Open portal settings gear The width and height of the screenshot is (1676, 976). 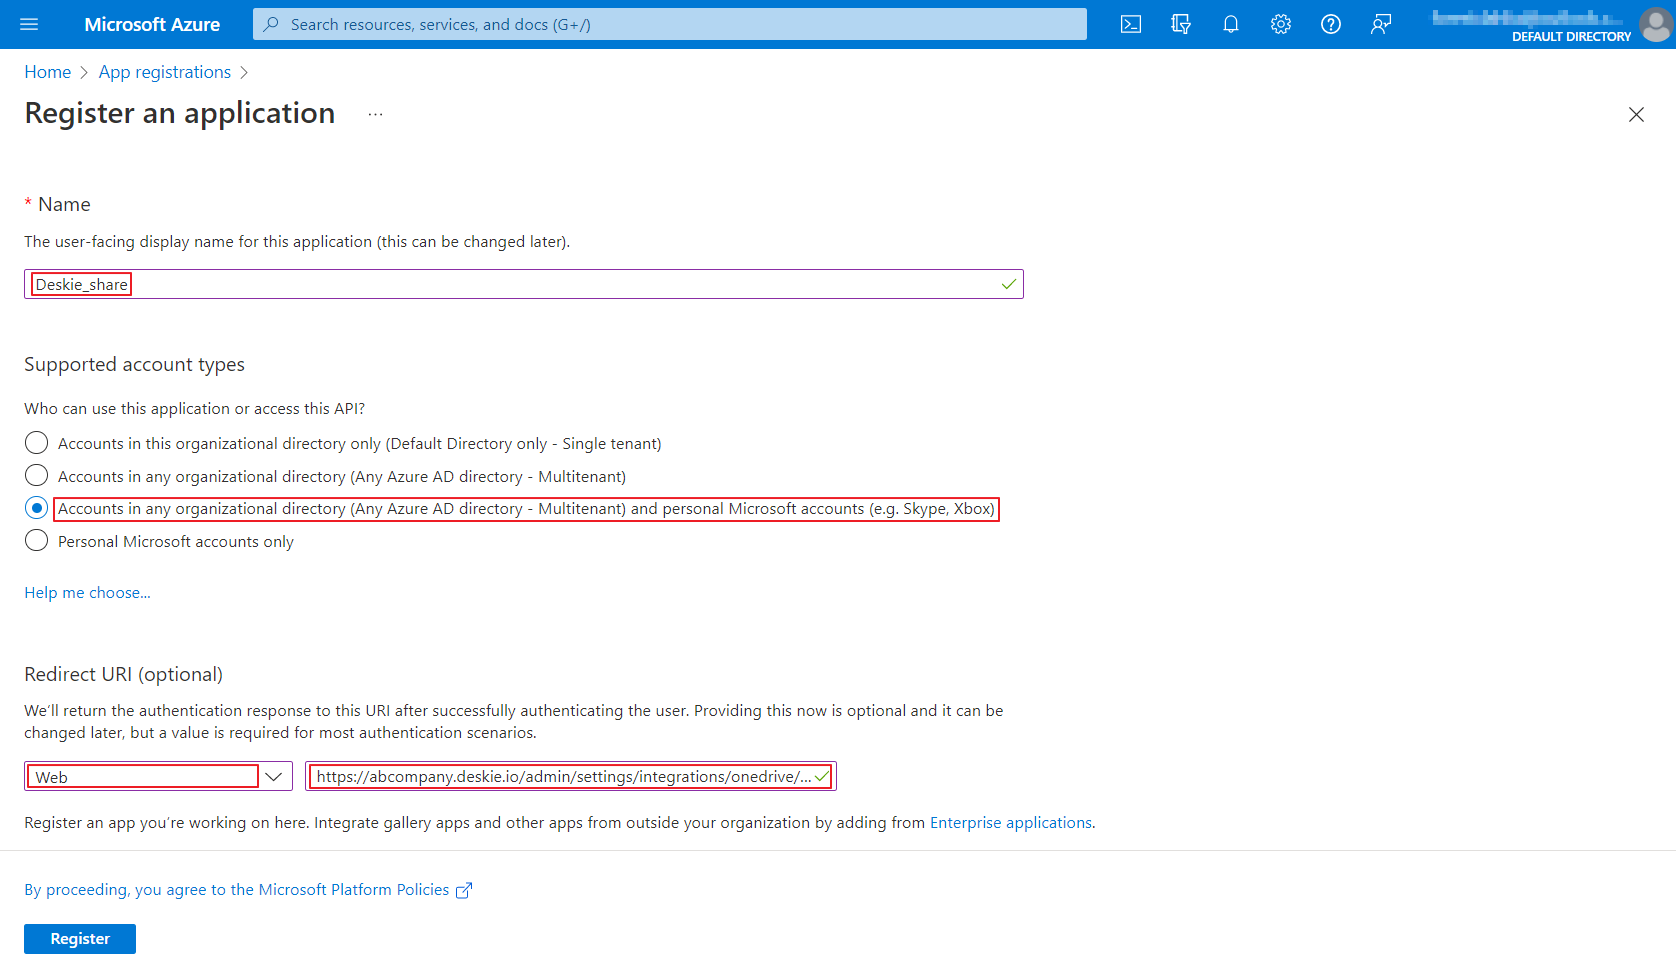coord(1281,24)
